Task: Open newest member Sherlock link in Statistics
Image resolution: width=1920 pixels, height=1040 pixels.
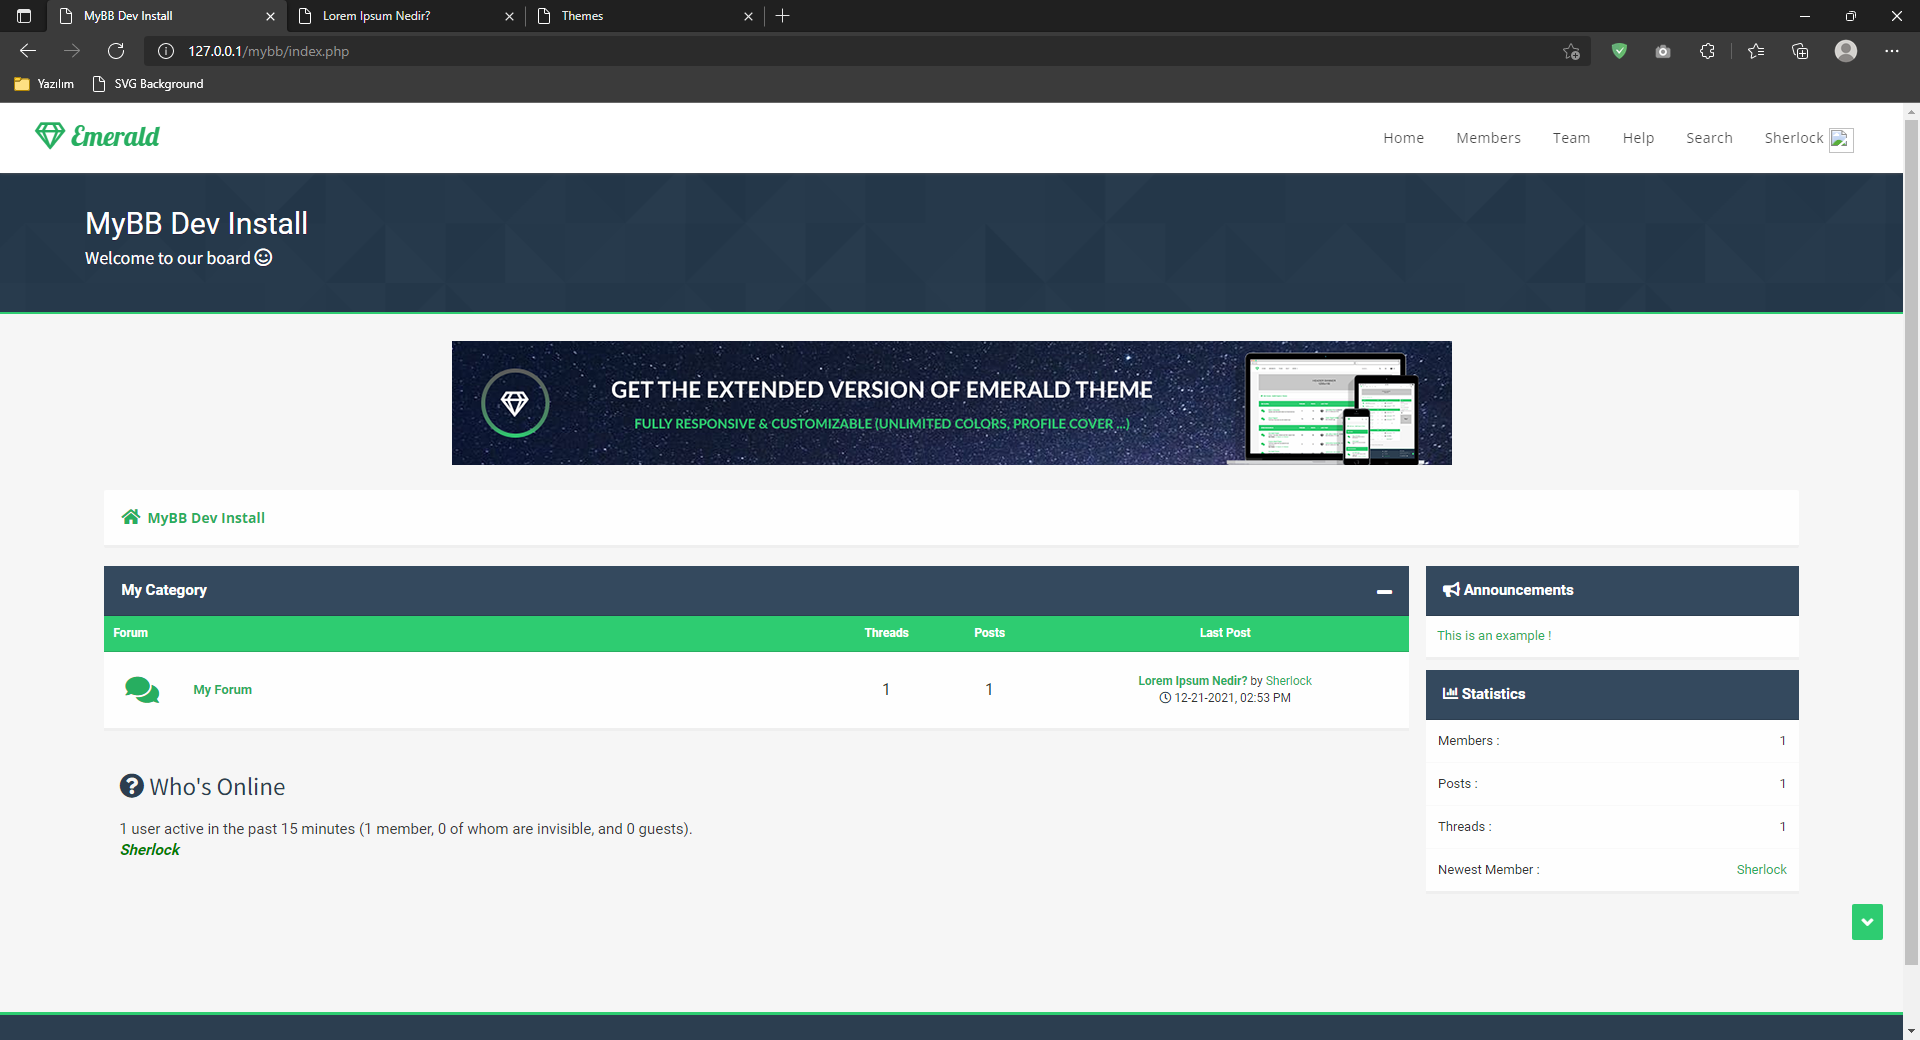Action: click(x=1761, y=870)
